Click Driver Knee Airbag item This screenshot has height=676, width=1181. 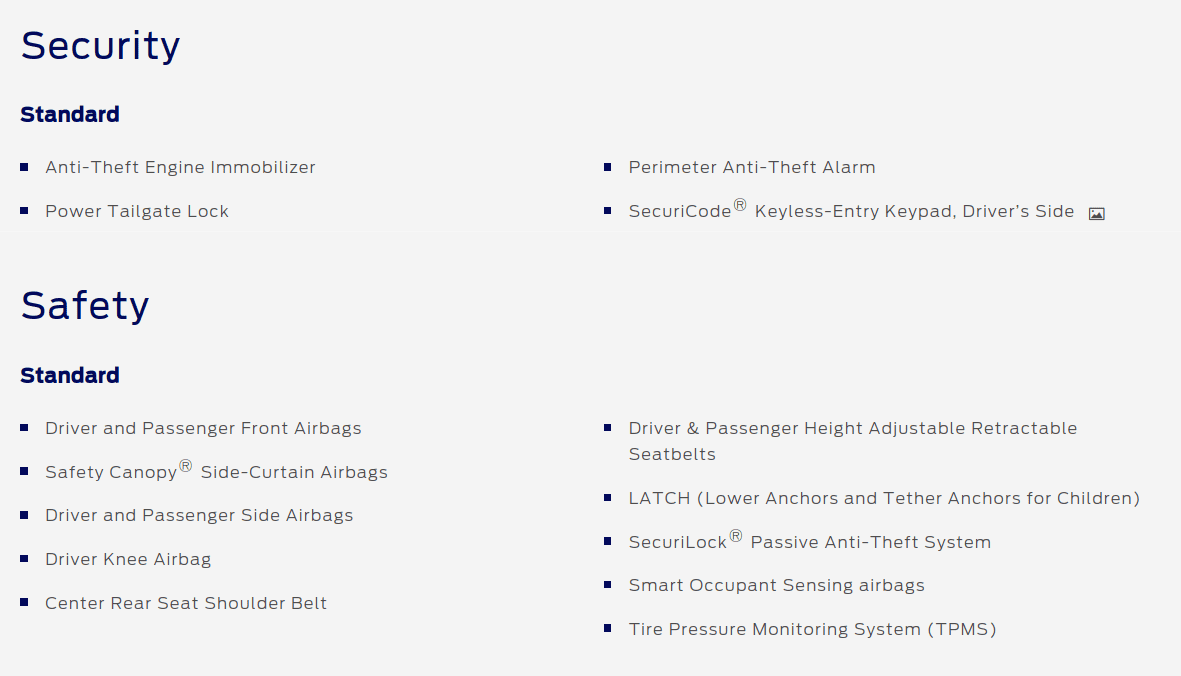click(128, 559)
